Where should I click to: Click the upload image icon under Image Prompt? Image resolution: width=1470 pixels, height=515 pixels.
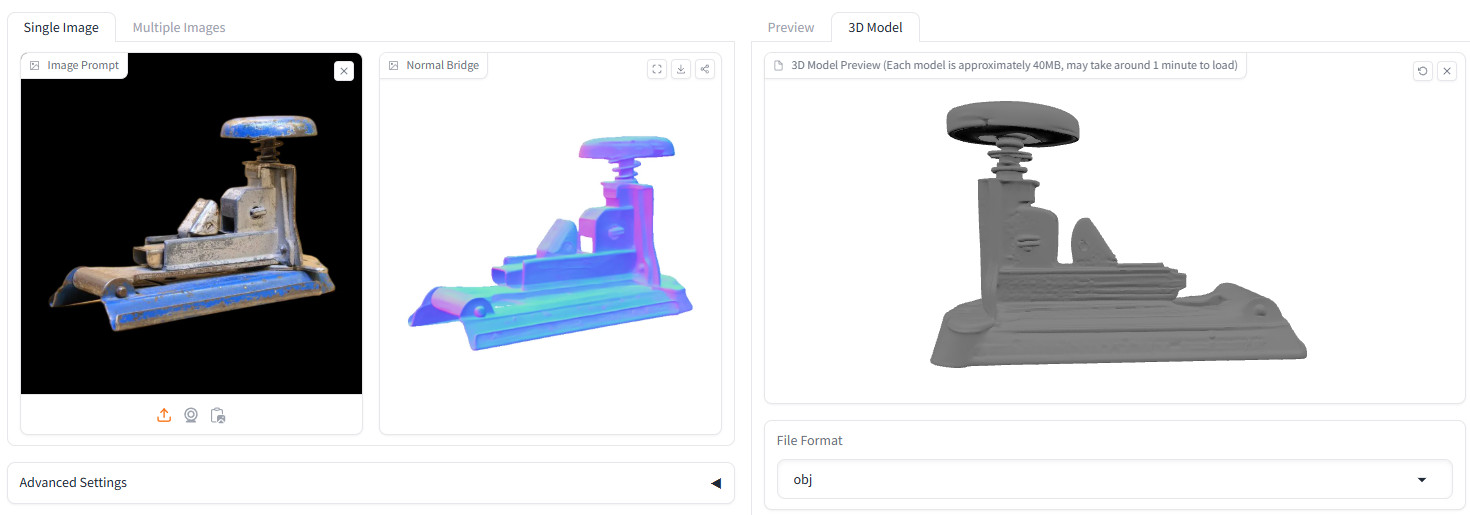point(164,415)
